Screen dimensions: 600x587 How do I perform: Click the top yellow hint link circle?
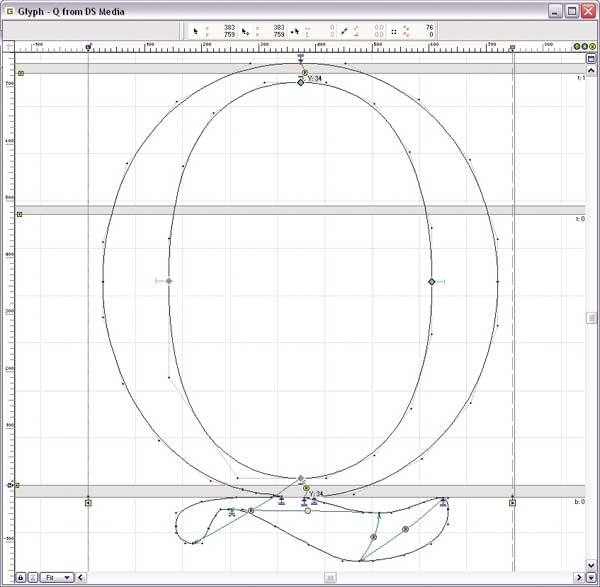tap(305, 73)
